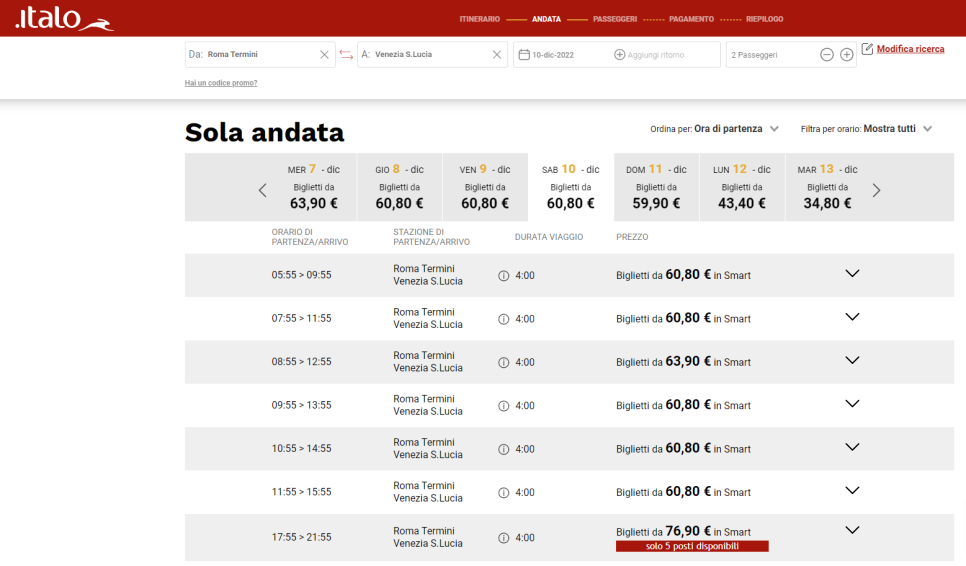Select the SAB 10 dic date tab

coord(570,187)
